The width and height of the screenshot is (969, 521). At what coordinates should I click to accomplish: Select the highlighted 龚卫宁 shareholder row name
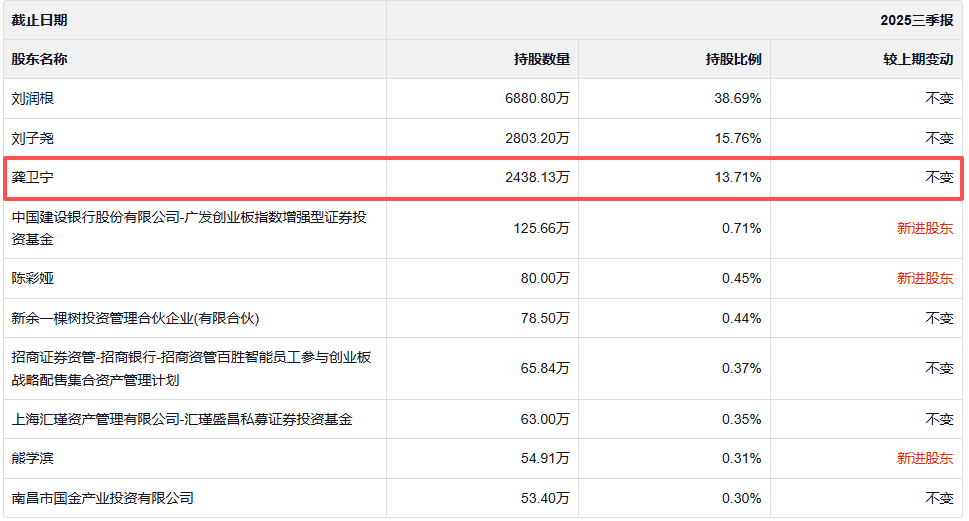[x=33, y=178]
